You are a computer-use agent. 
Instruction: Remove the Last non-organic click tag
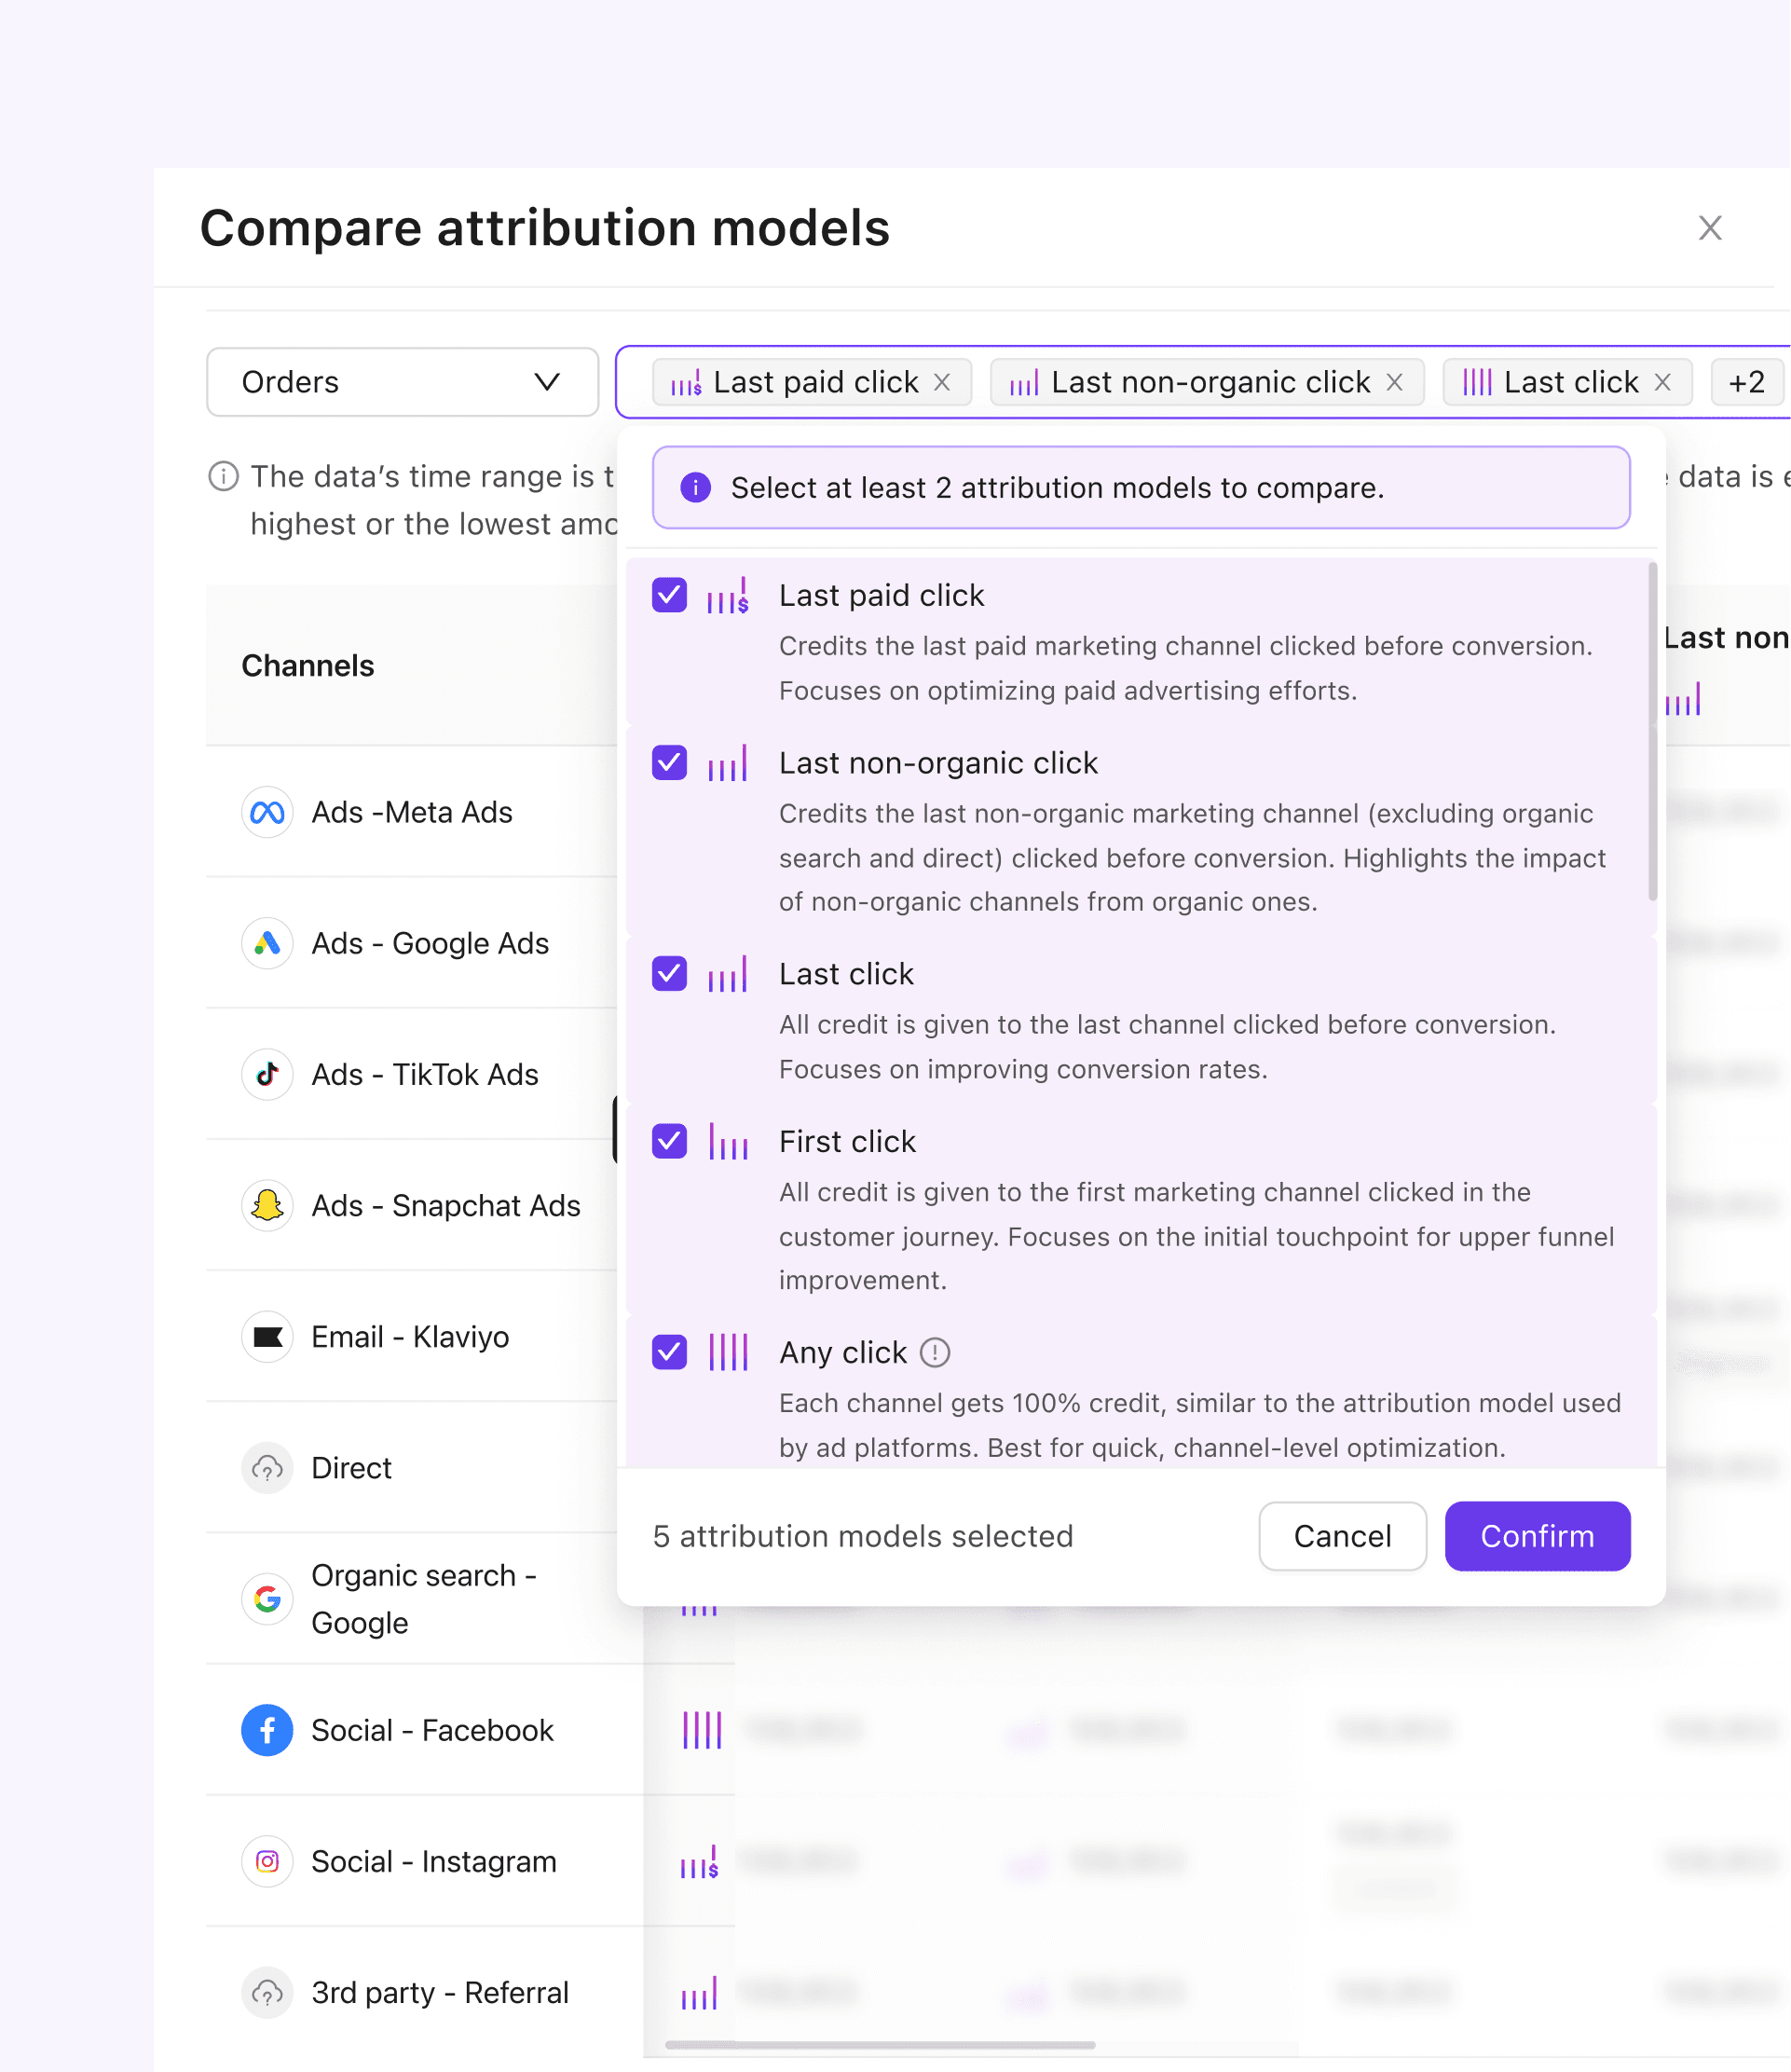(1394, 382)
